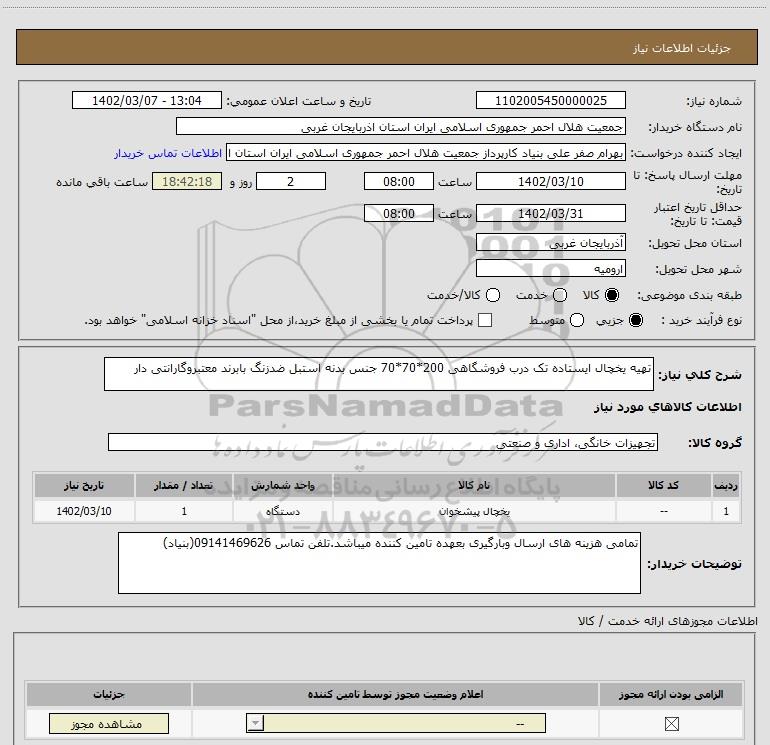This screenshot has height=745, width=770.
Task: Click the اعلام وضعیت مجوز توسط تامین کننده header
Action: [x=395, y=694]
